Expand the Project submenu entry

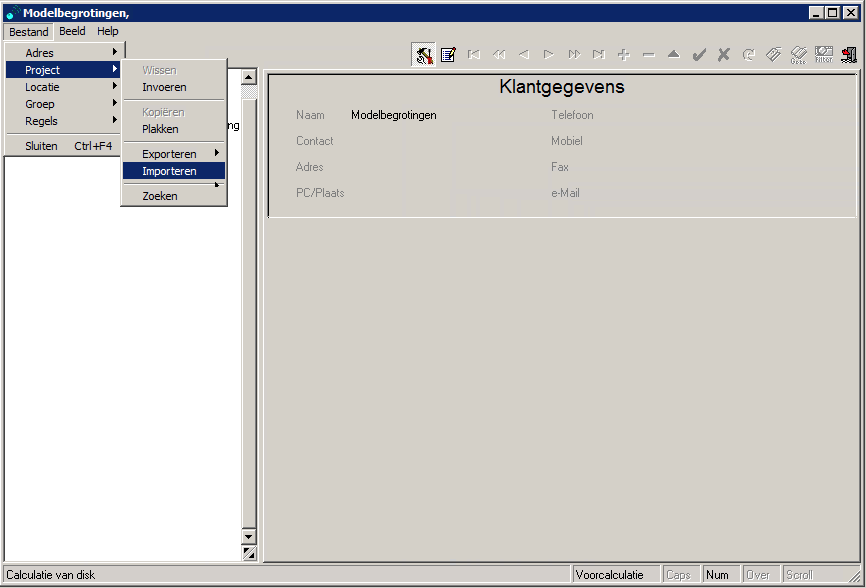63,70
